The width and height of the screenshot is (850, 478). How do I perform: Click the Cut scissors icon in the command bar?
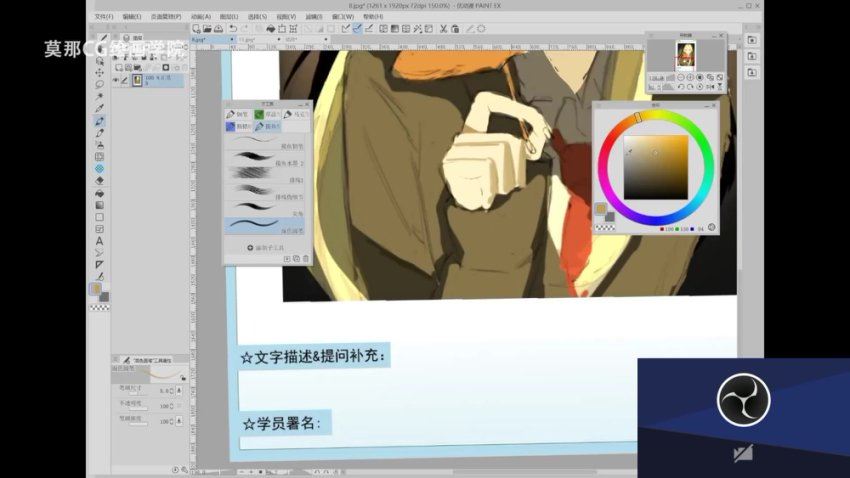pyautogui.click(x=443, y=29)
